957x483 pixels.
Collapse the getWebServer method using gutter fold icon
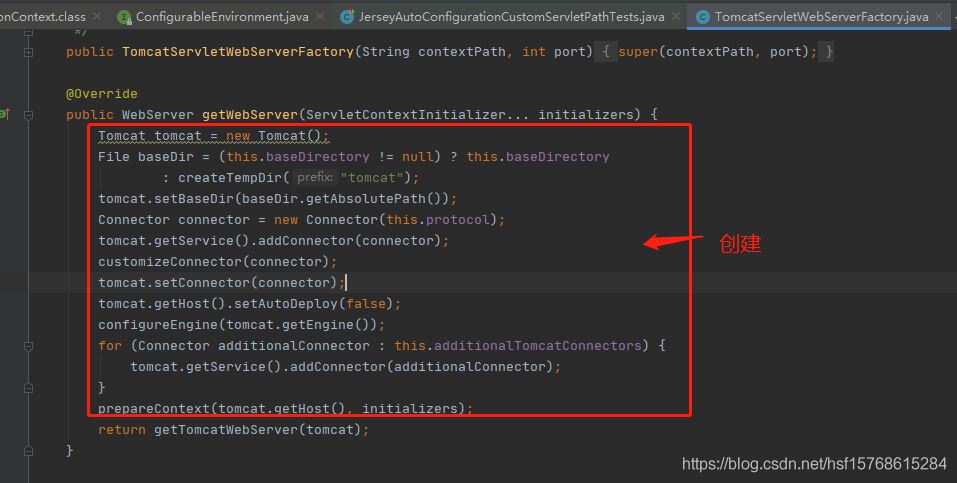pyautogui.click(x=28, y=115)
